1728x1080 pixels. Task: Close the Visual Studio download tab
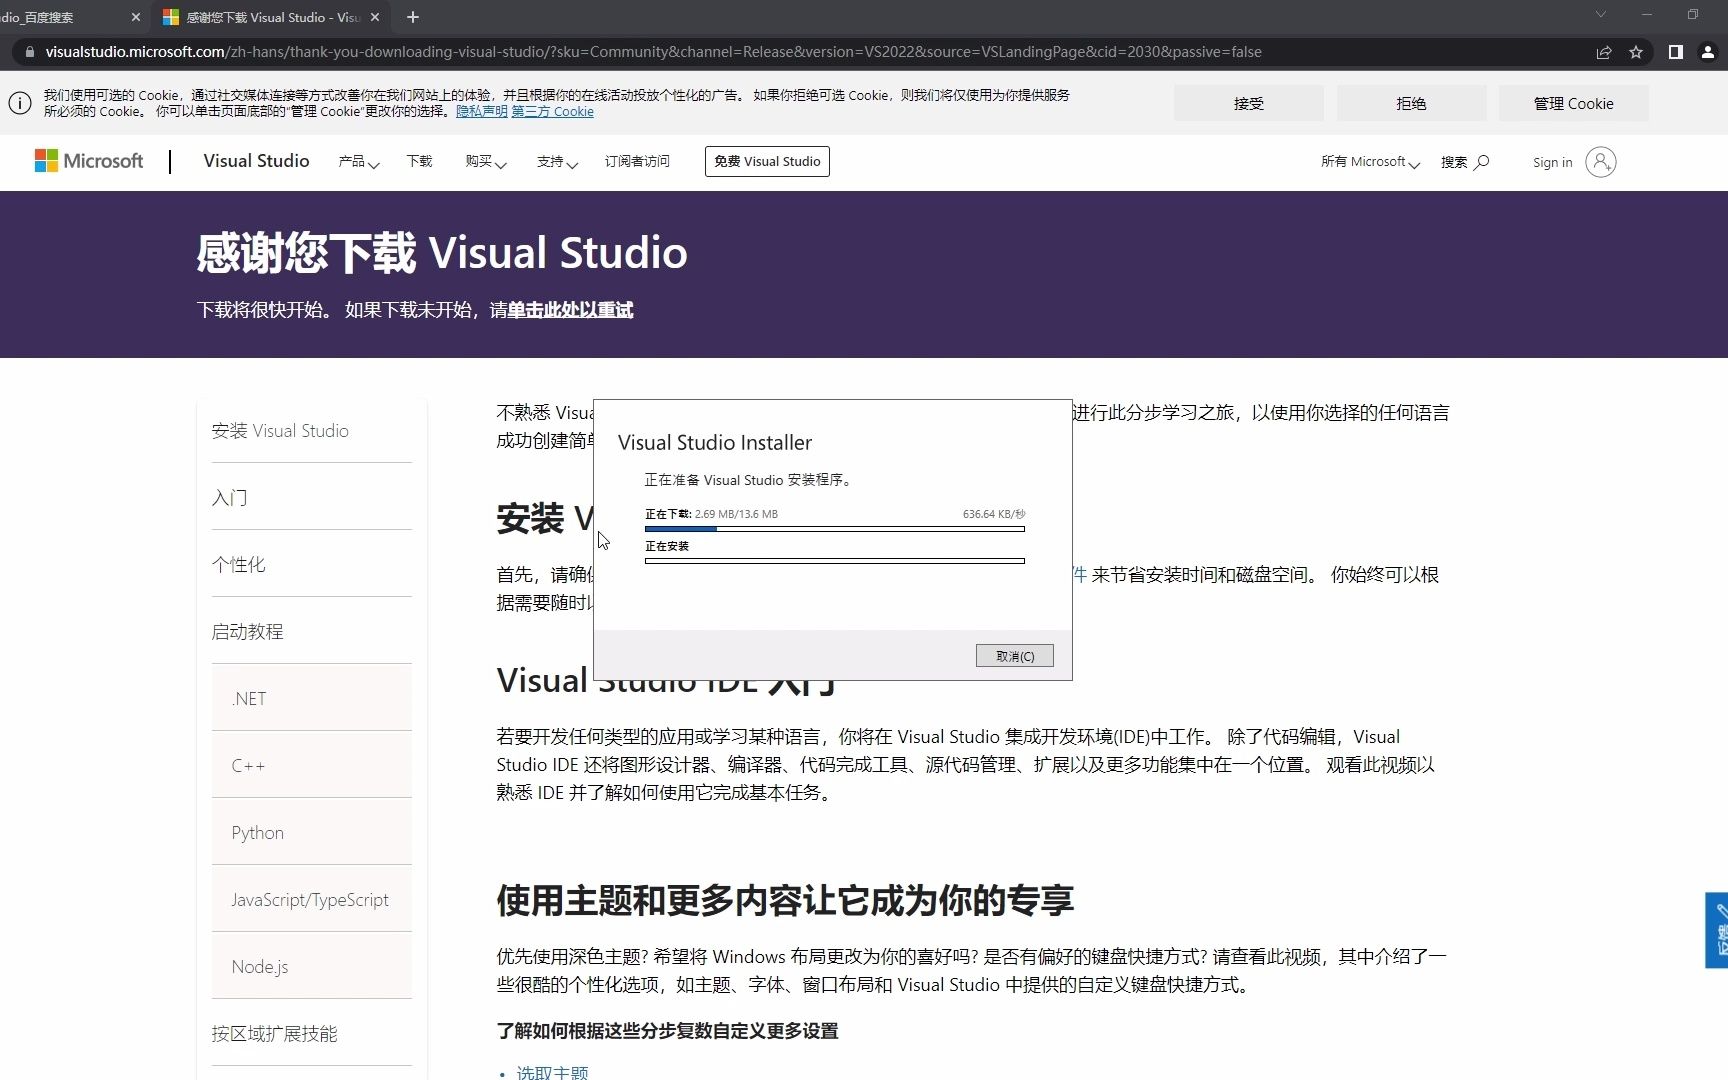pos(375,17)
